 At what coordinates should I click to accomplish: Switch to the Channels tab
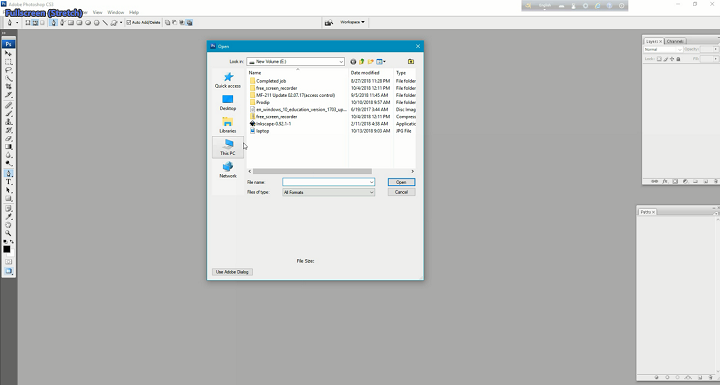point(675,41)
